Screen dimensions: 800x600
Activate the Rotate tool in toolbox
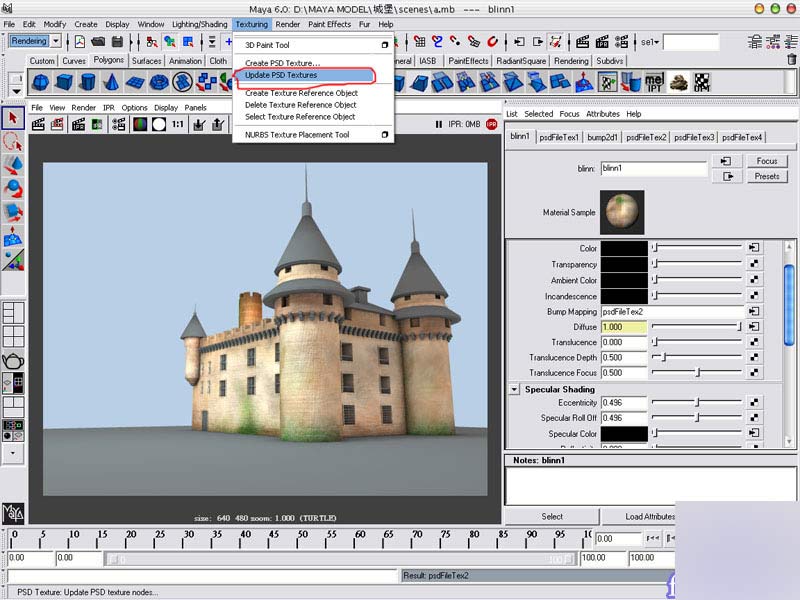pos(13,189)
